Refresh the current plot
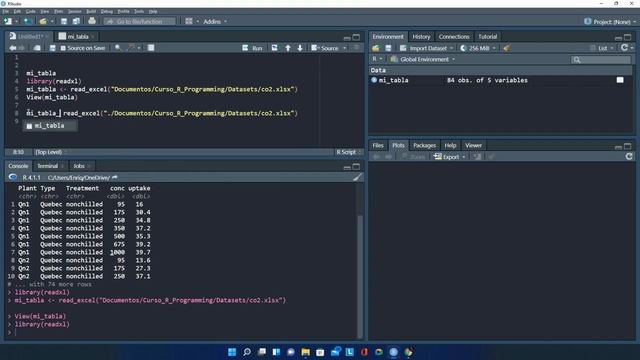This screenshot has width=640, height=360. click(629, 156)
